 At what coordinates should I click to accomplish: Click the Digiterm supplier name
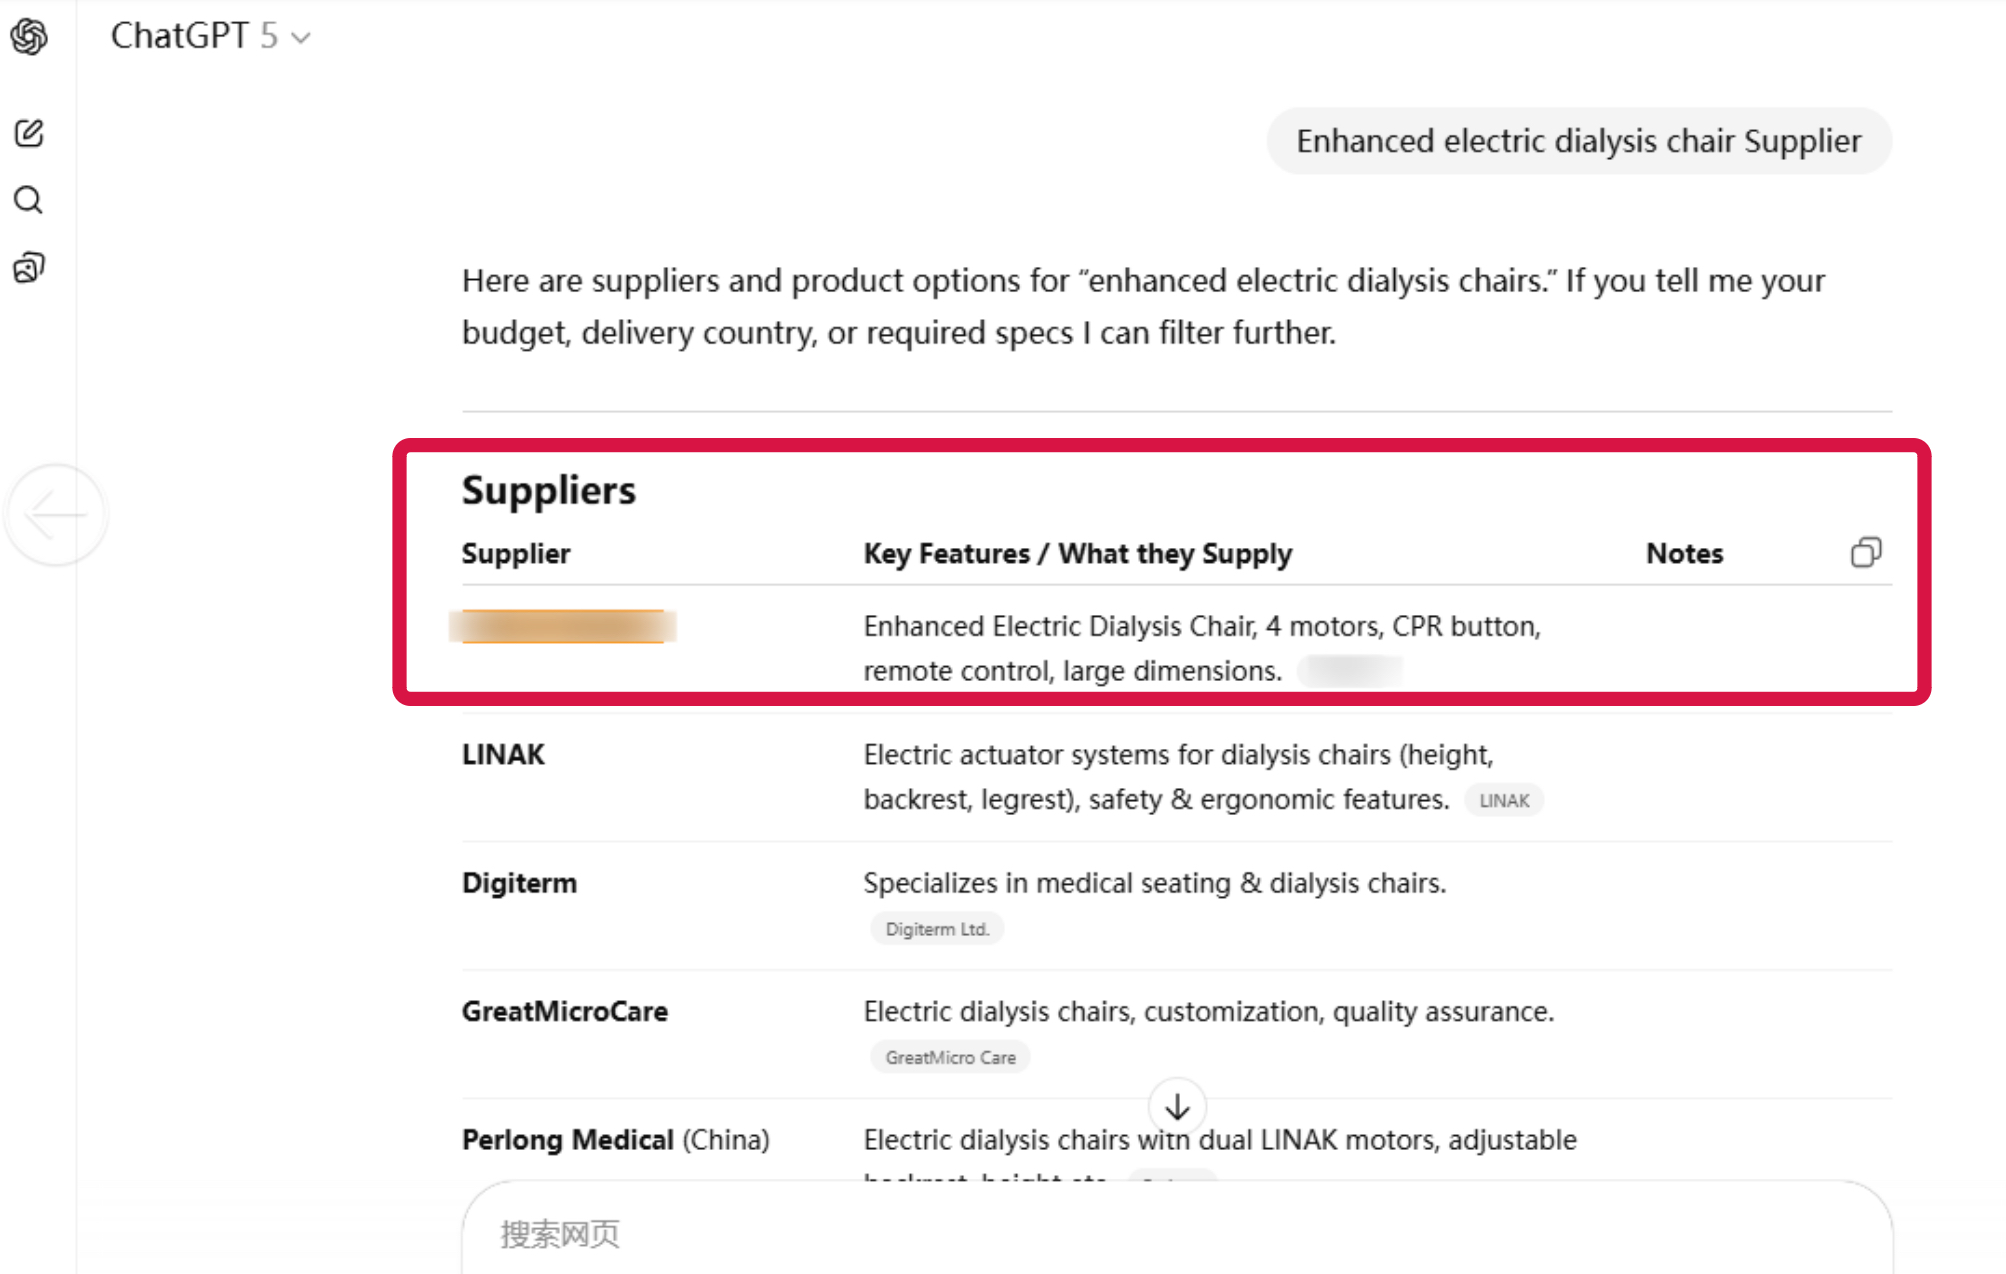click(x=519, y=883)
